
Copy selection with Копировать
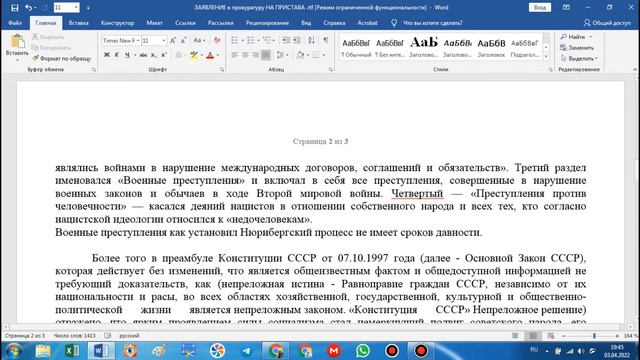[x=51, y=48]
